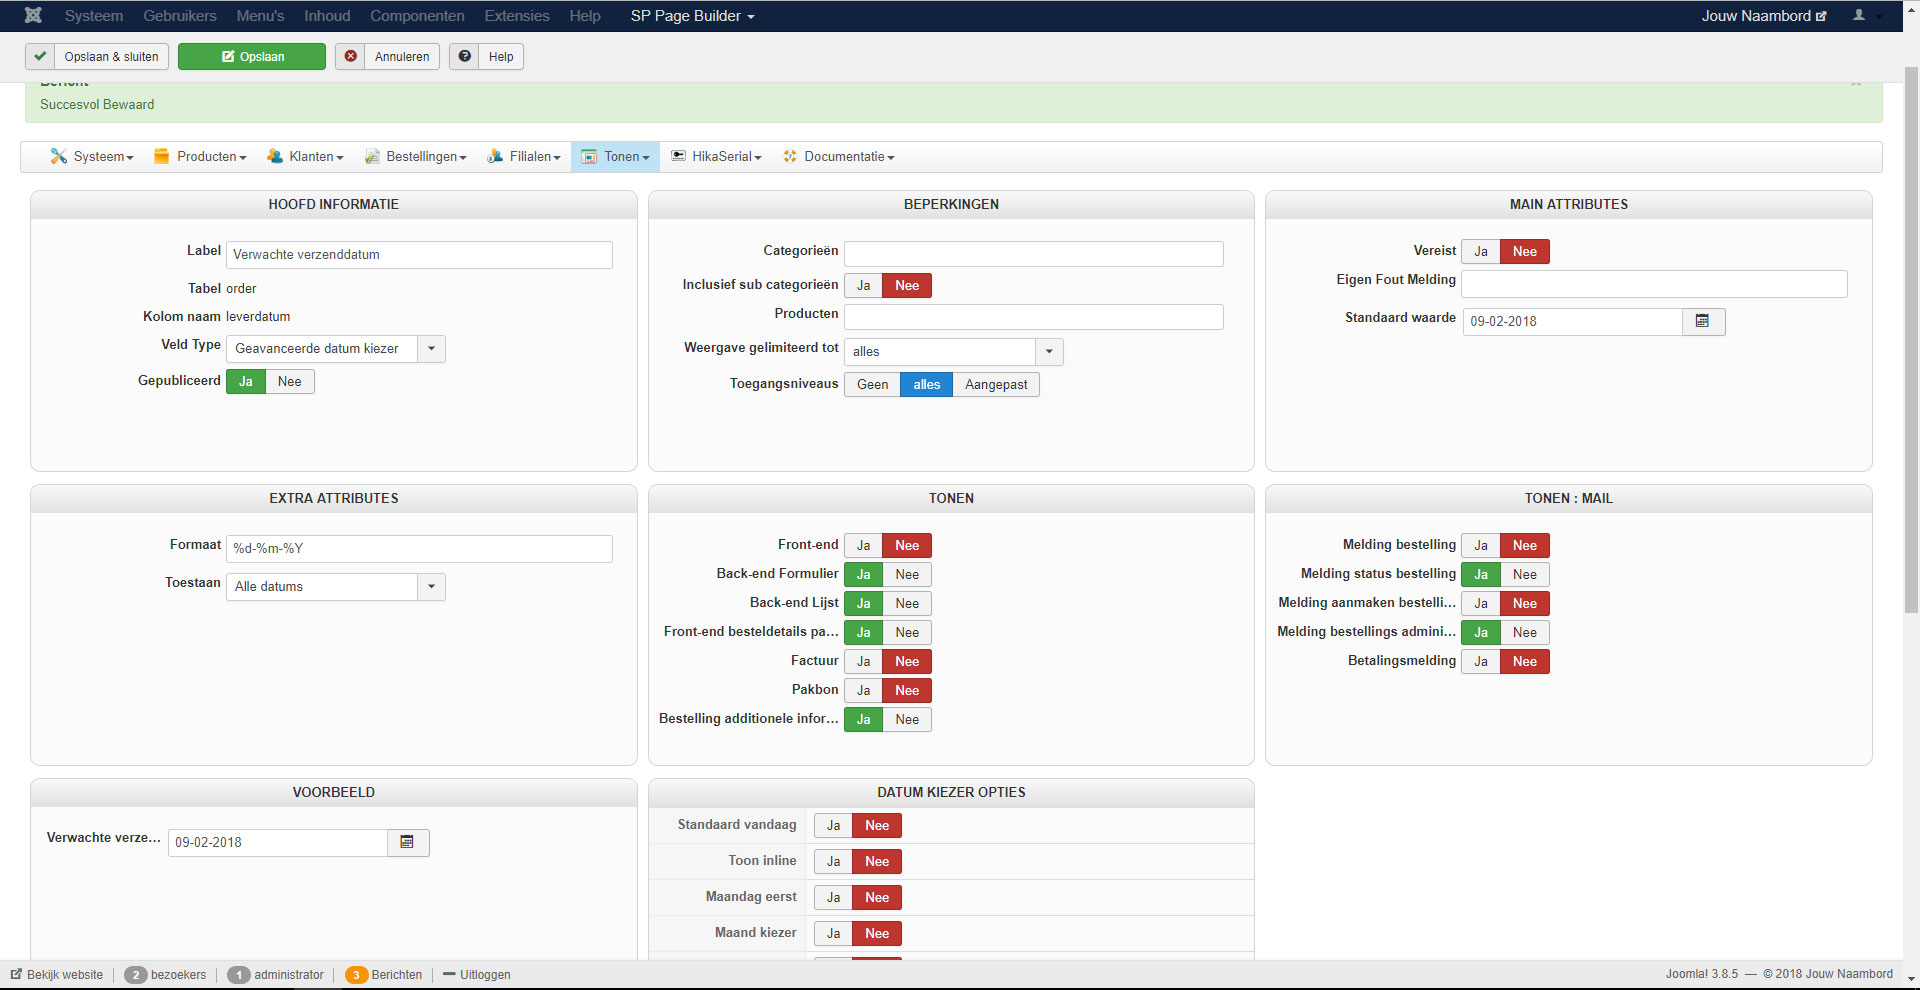Click the Bekijk website external link icon
1920x990 pixels.
click(16, 974)
